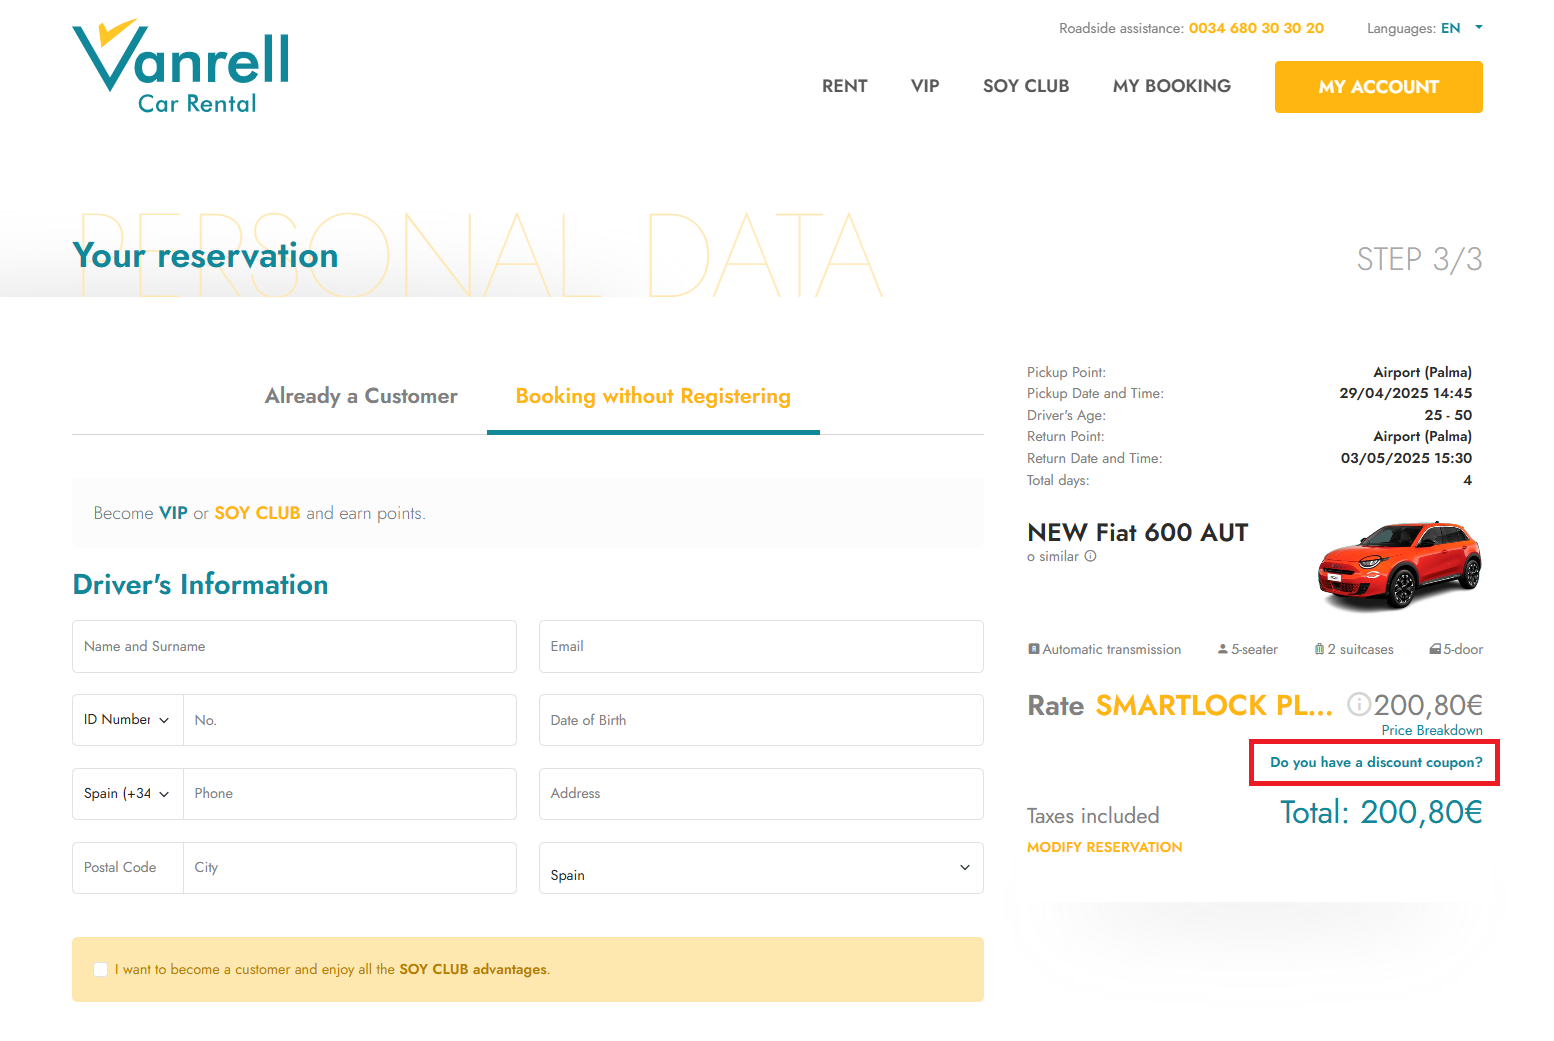Click the 2 suitcases luggage icon
1554x1041 pixels.
tap(1319, 650)
